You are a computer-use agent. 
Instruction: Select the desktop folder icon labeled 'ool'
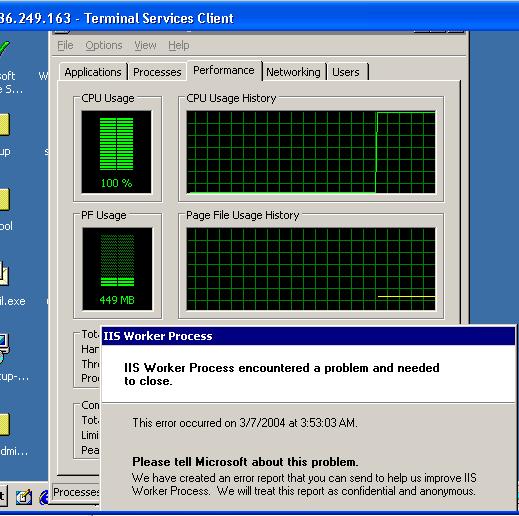5,200
